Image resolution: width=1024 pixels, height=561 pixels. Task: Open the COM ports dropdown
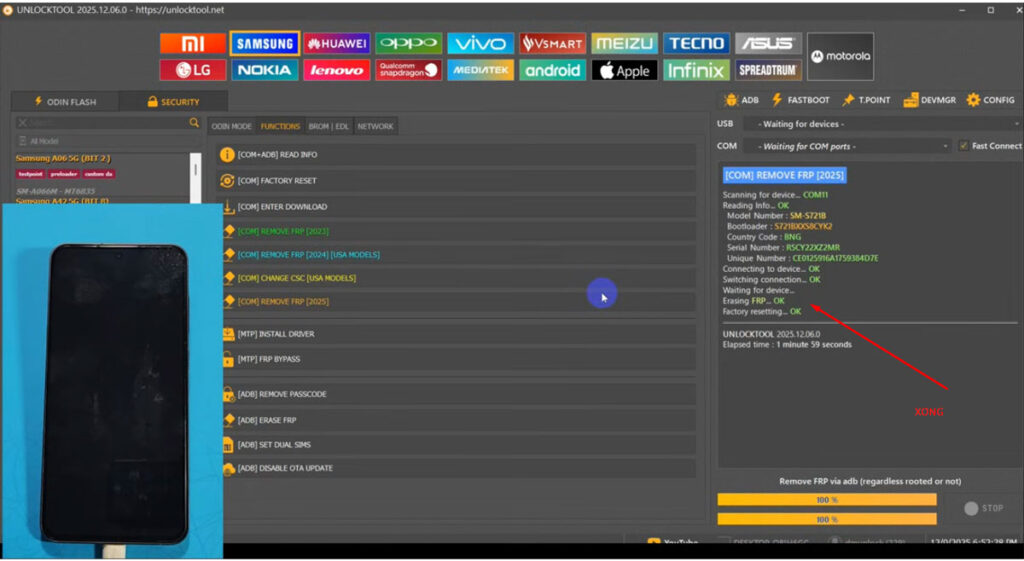coord(847,146)
